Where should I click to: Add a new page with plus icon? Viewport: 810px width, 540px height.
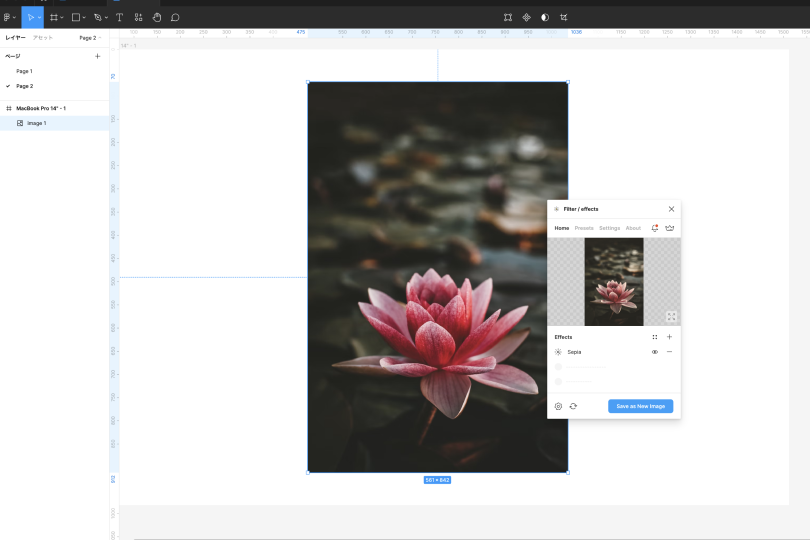[x=98, y=56]
